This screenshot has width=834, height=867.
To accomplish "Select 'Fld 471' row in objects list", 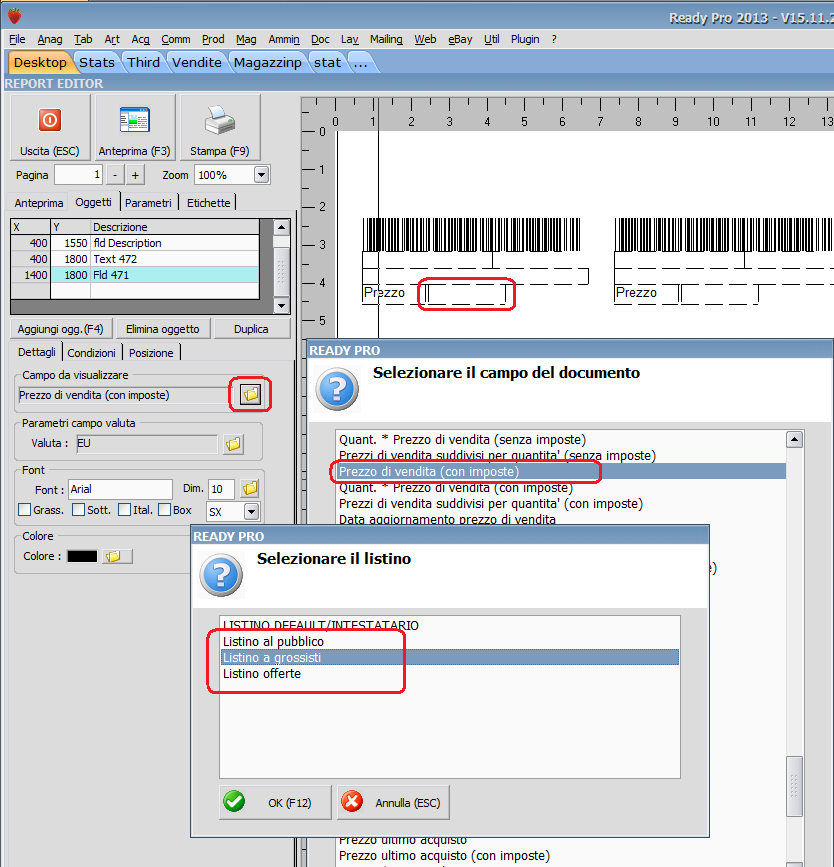I will point(135,275).
